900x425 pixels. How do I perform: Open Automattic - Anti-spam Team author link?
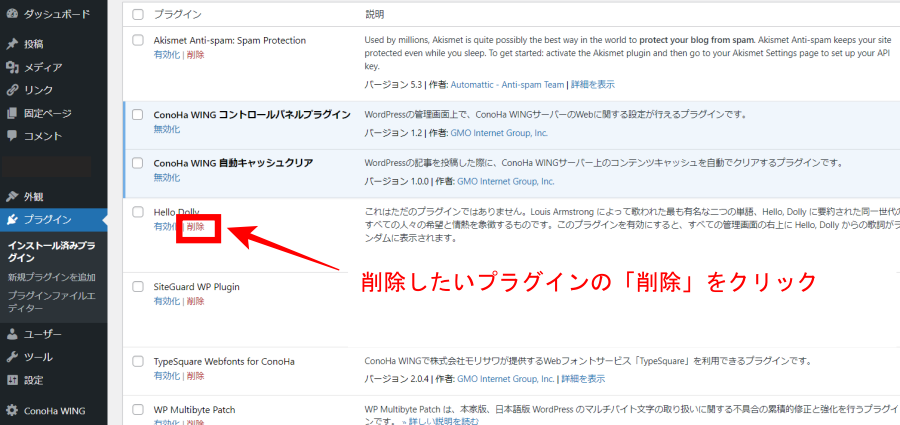point(507,84)
